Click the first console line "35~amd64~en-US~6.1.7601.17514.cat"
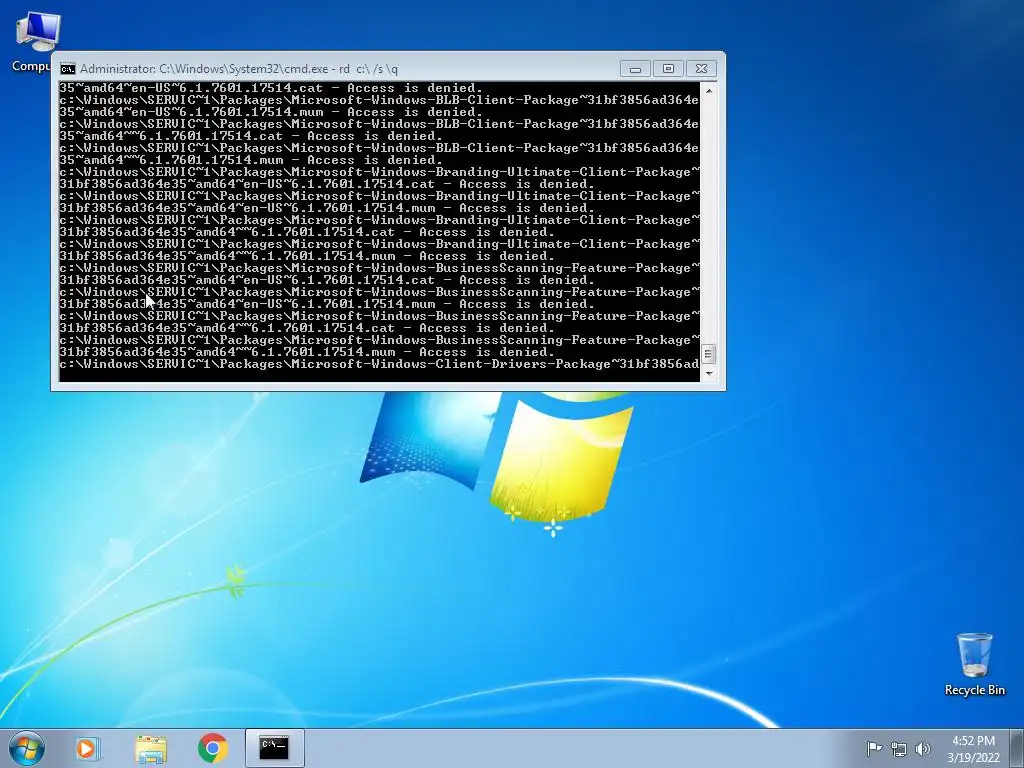Image resolution: width=1024 pixels, height=768 pixels. [271, 88]
